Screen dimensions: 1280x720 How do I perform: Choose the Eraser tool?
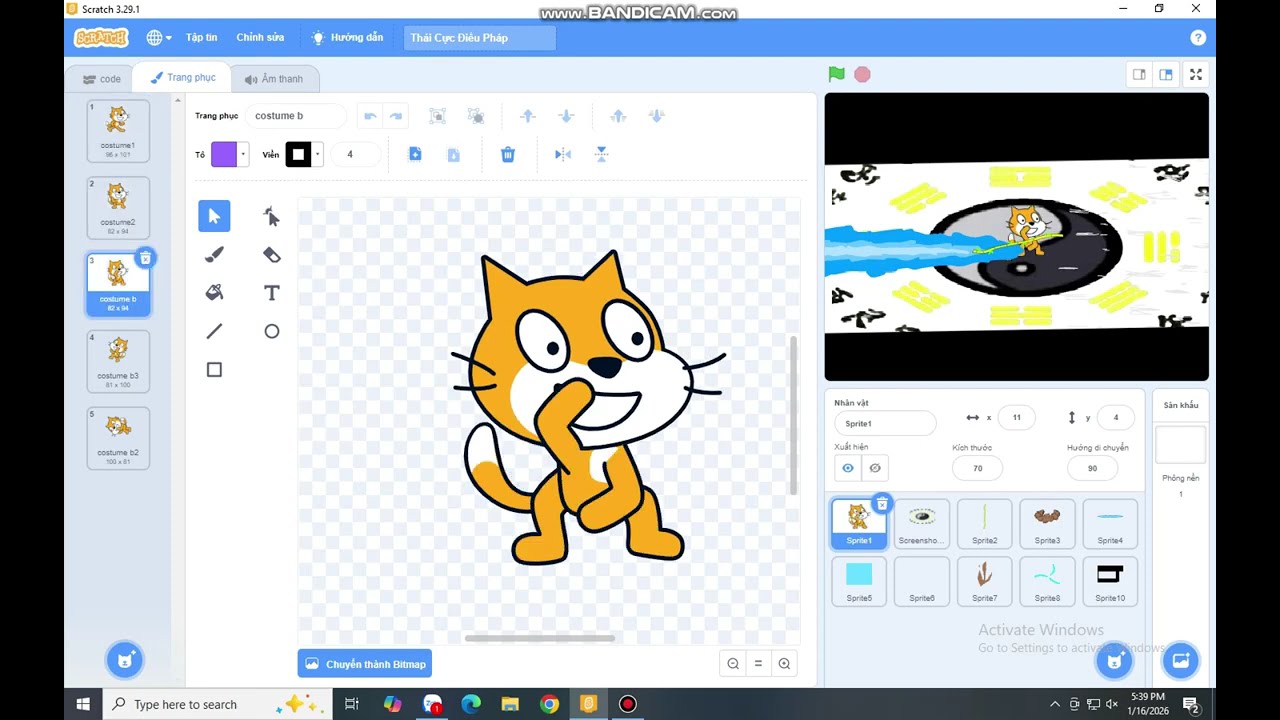point(271,254)
